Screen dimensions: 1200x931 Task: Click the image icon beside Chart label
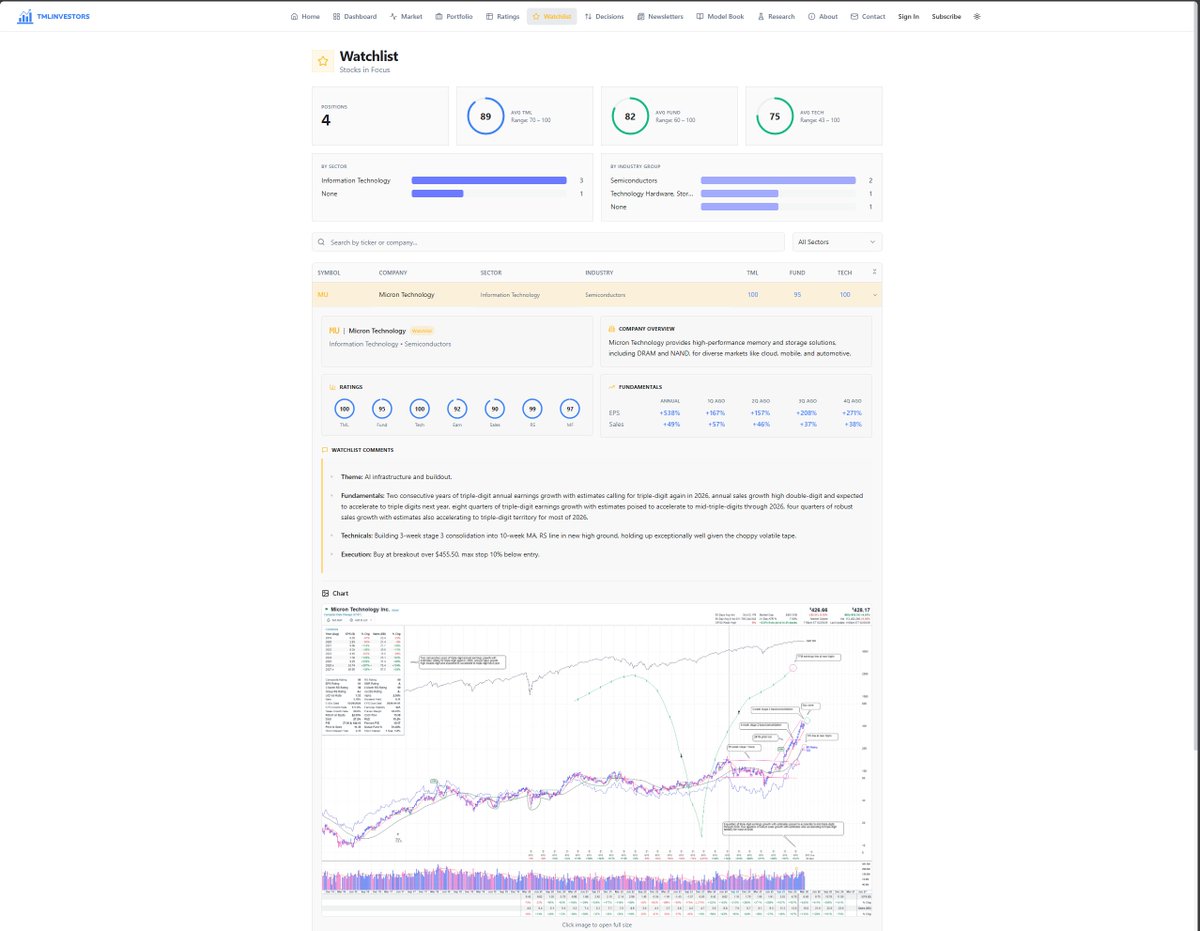(325, 593)
